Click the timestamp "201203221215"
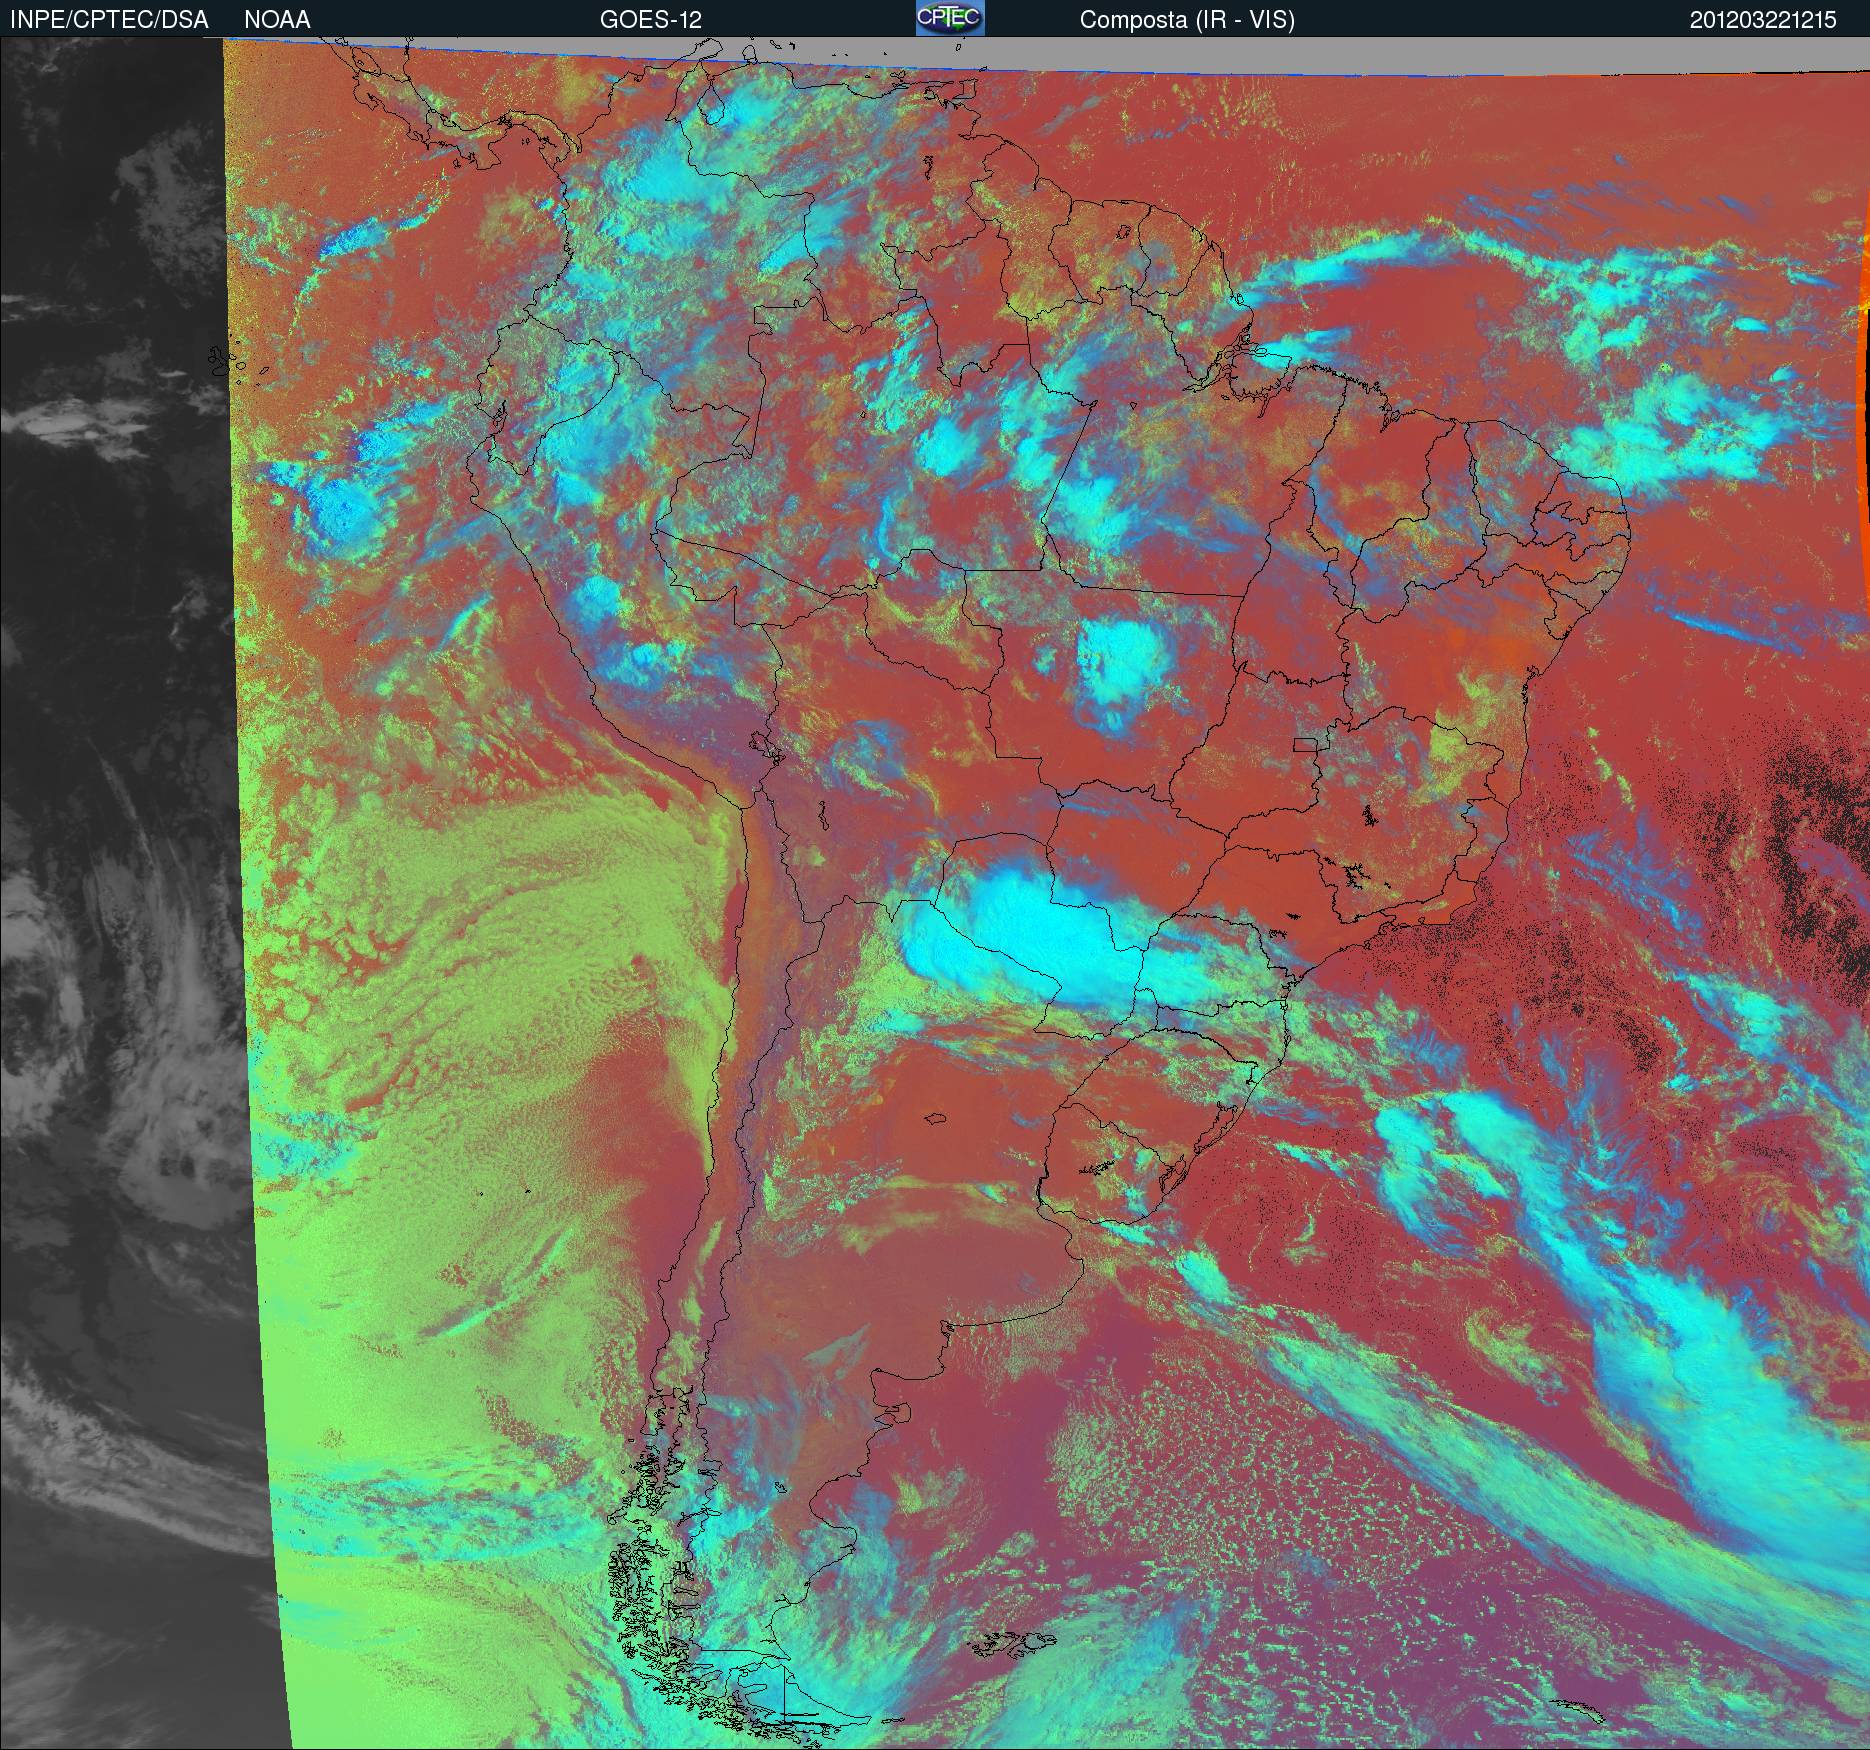This screenshot has height=1750, width=1870. 1763,20
